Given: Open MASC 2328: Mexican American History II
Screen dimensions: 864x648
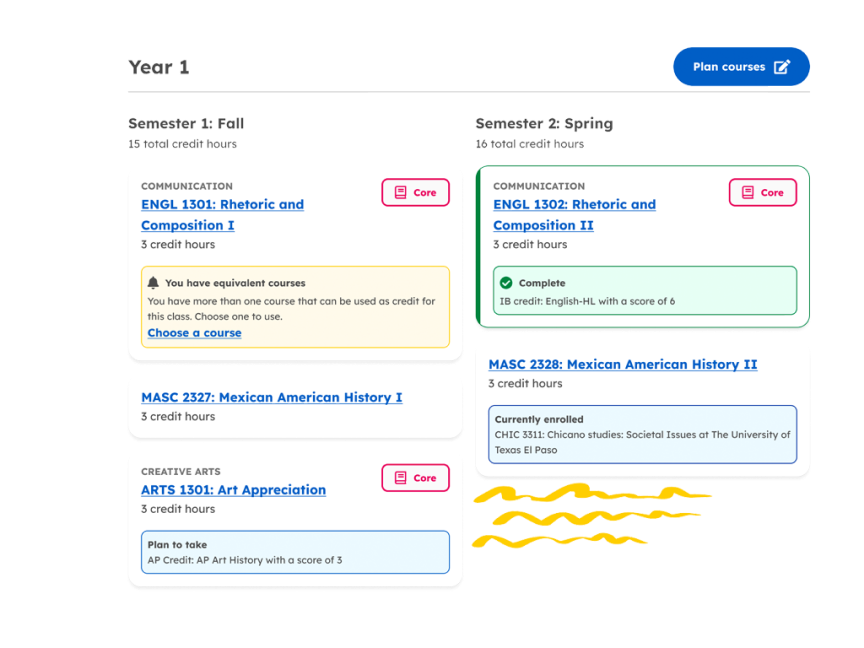Looking at the screenshot, I should 622,364.
